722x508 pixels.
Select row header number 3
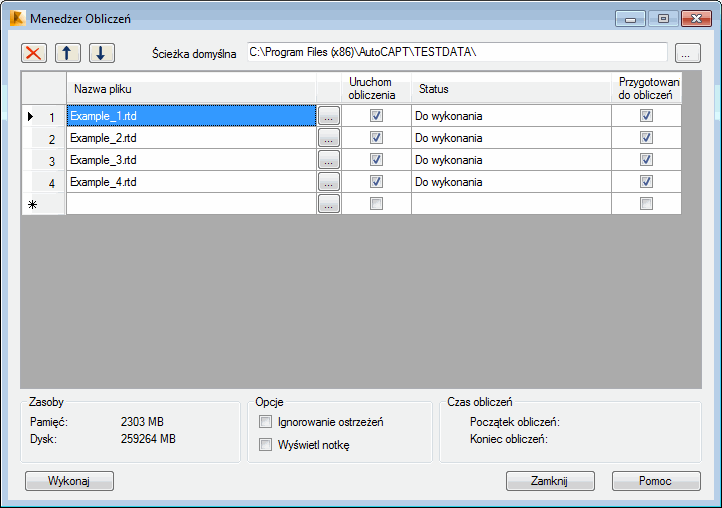44,160
